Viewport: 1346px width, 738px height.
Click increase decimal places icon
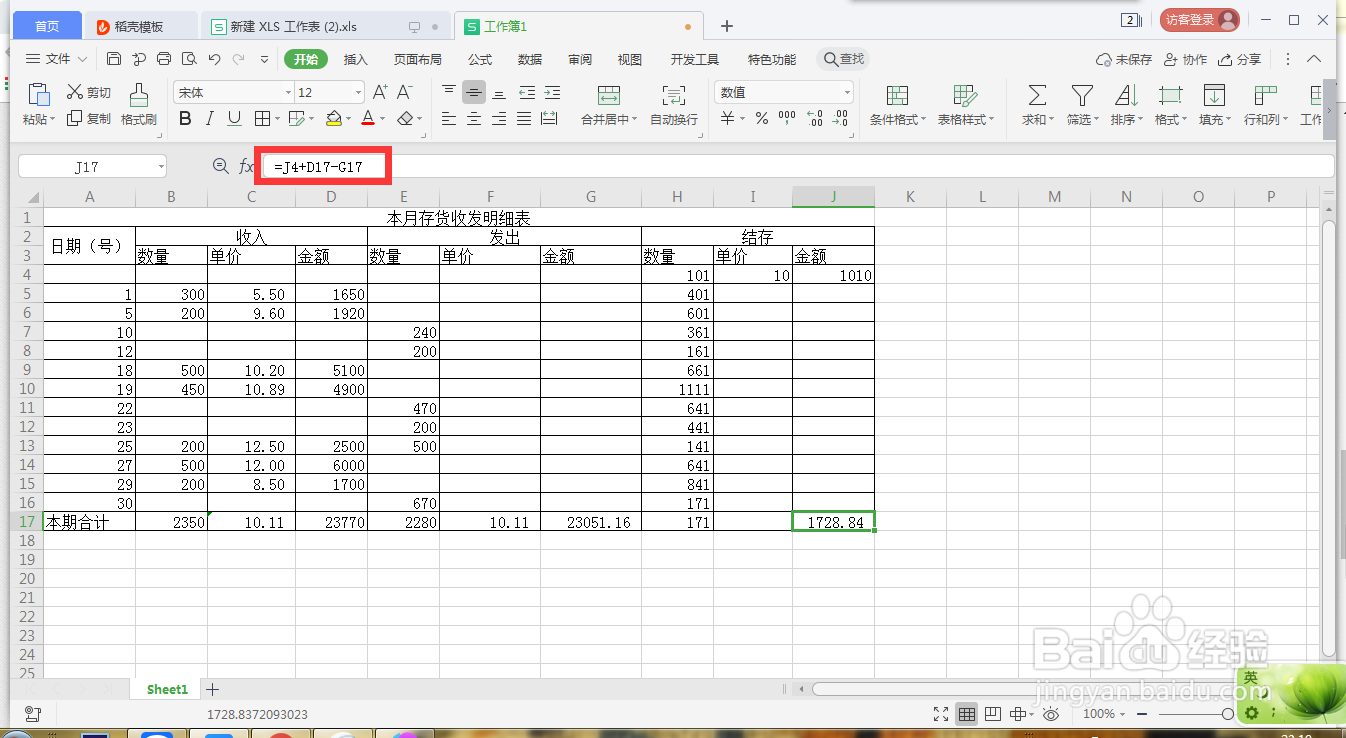(x=815, y=119)
